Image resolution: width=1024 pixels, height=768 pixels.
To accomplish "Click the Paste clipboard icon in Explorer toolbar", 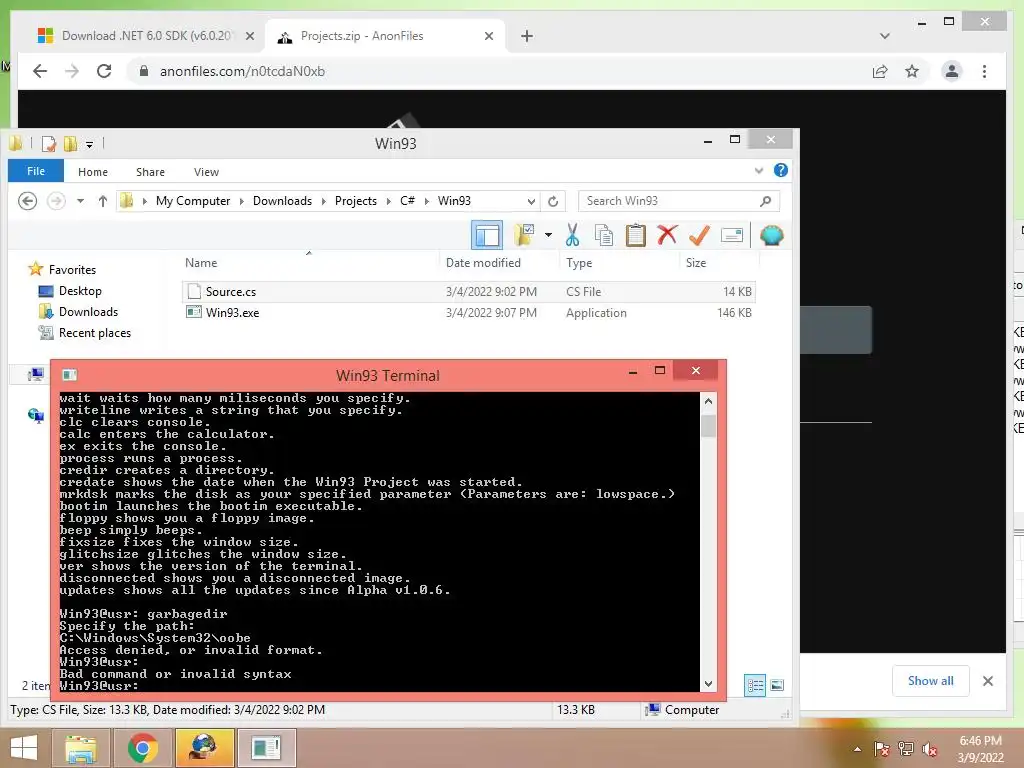I will pos(635,235).
